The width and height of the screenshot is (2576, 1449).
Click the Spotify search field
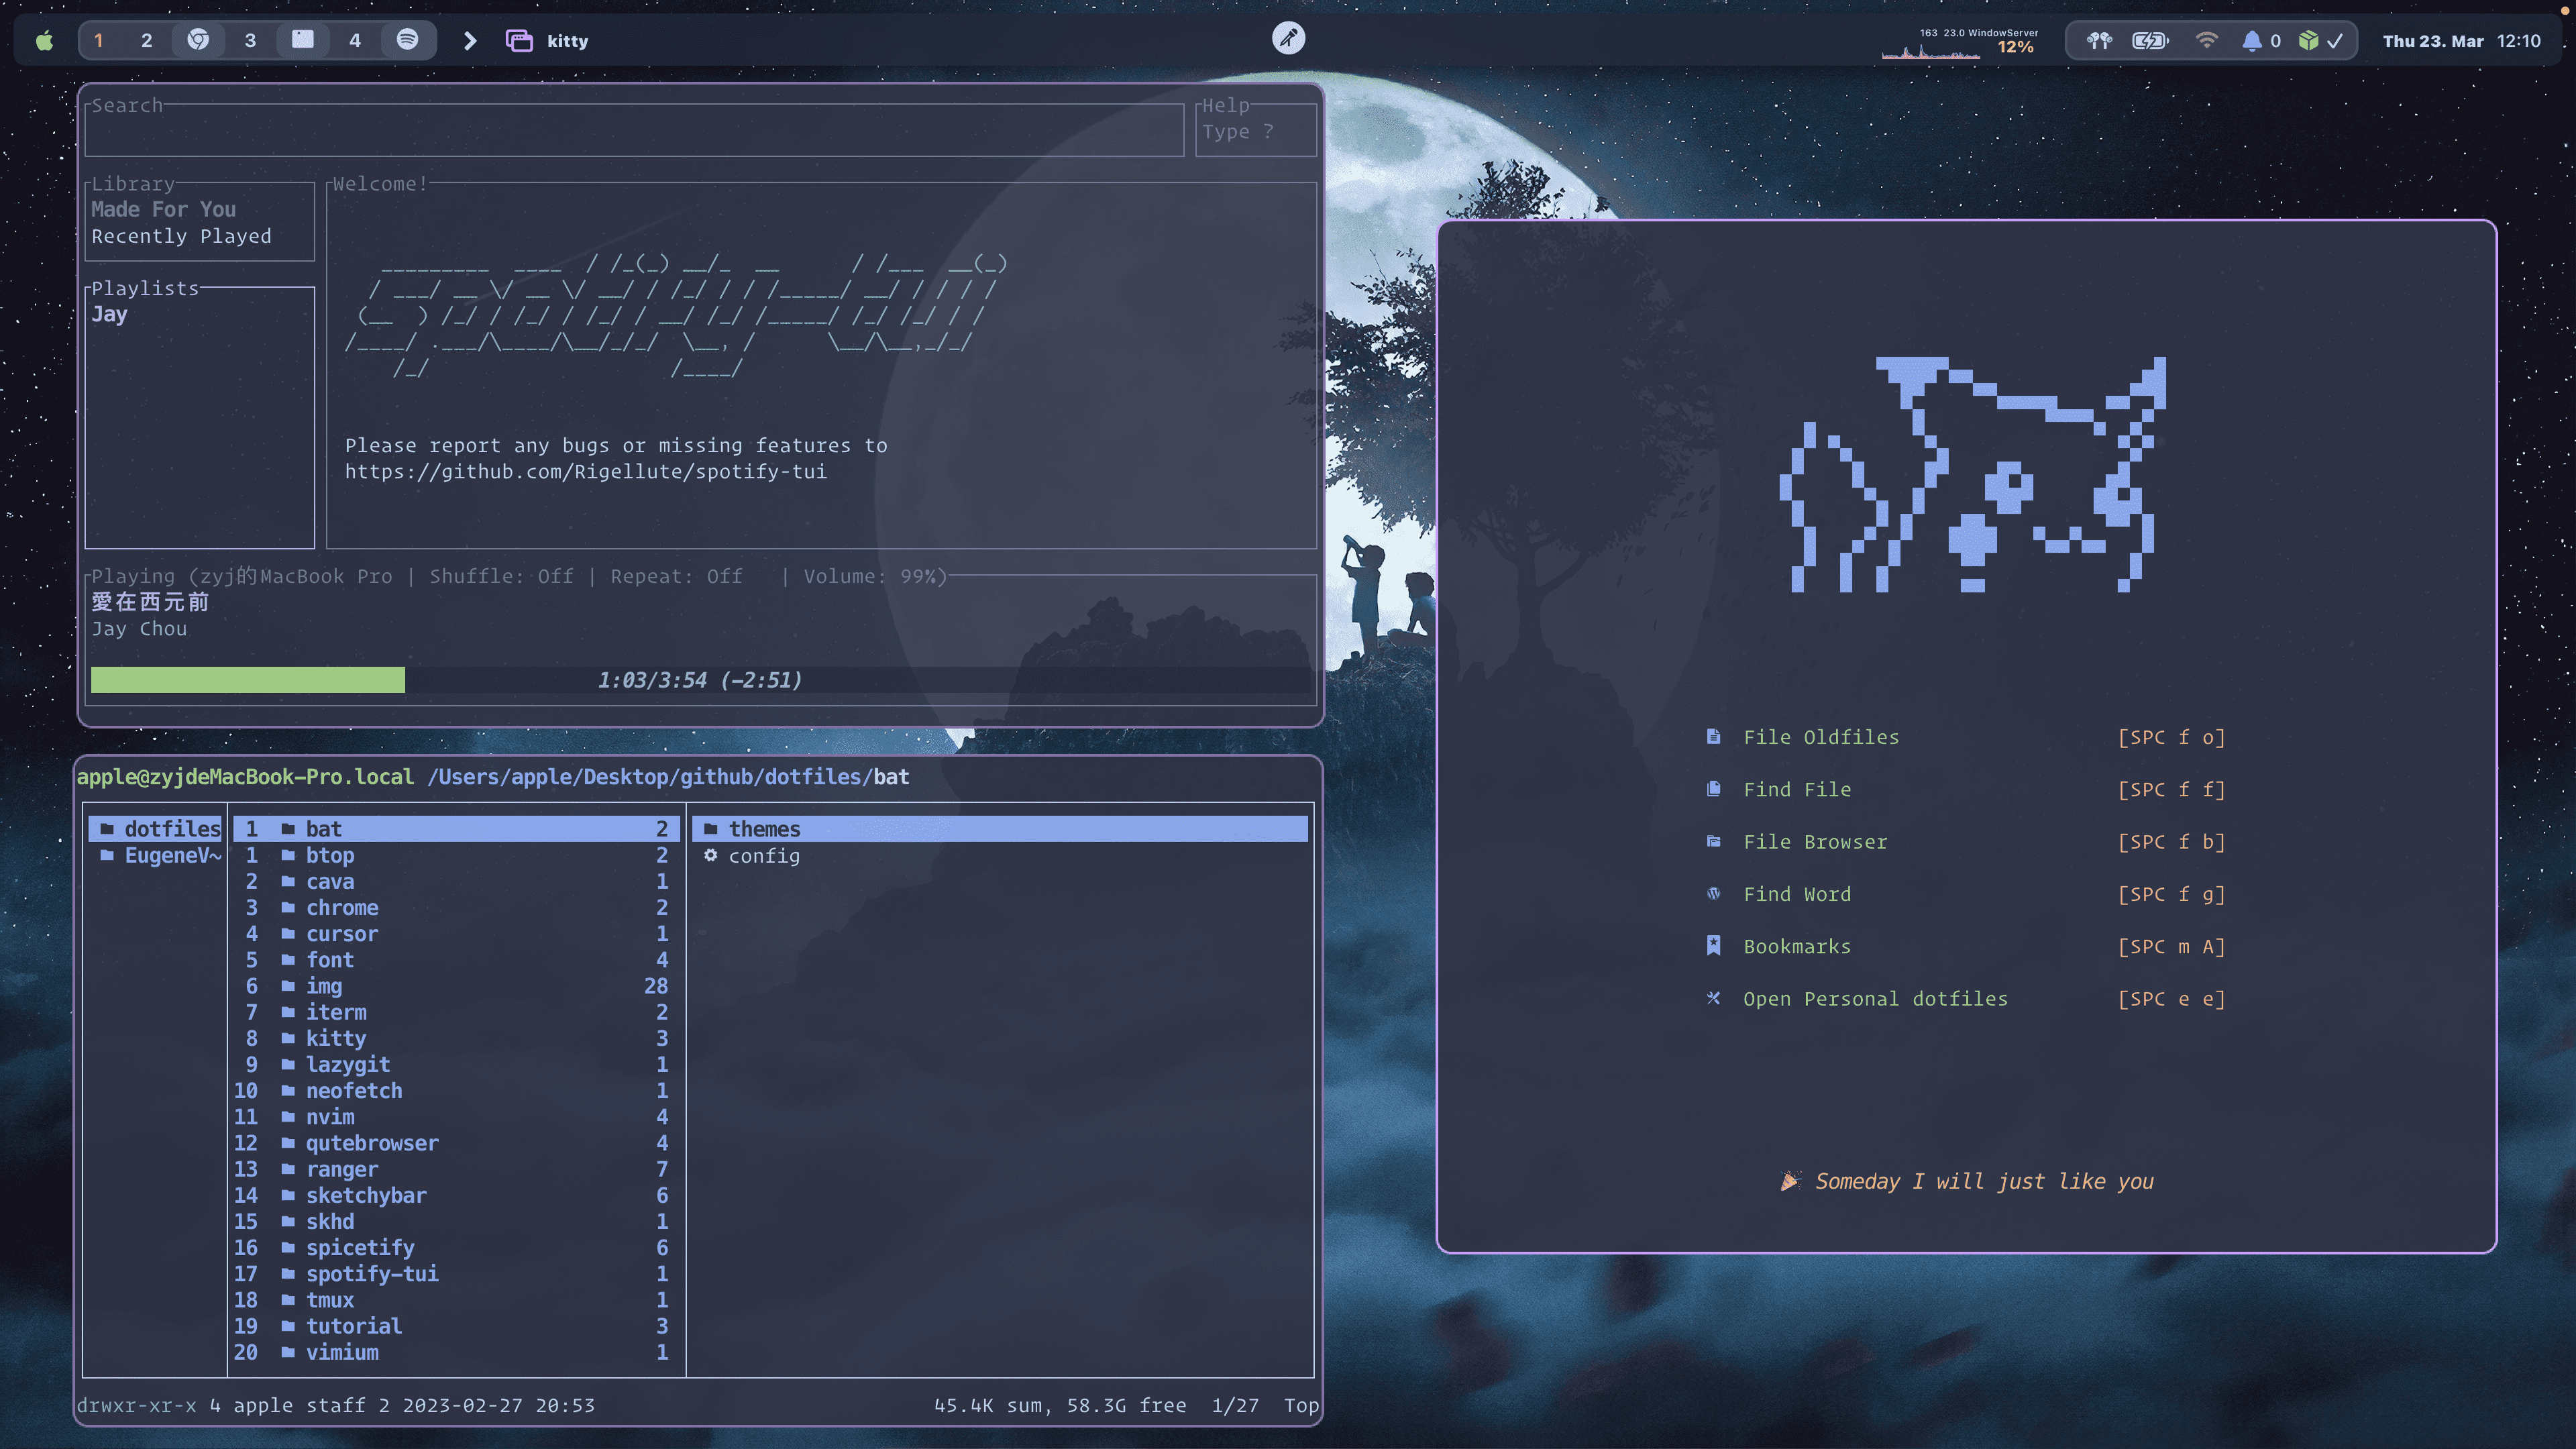(x=633, y=132)
